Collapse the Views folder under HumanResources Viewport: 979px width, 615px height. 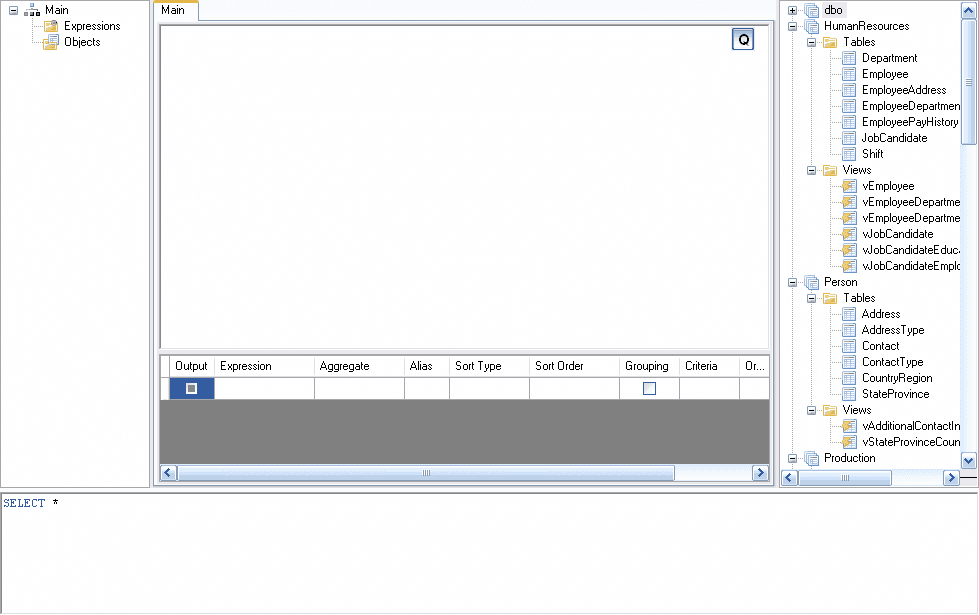pyautogui.click(x=812, y=170)
